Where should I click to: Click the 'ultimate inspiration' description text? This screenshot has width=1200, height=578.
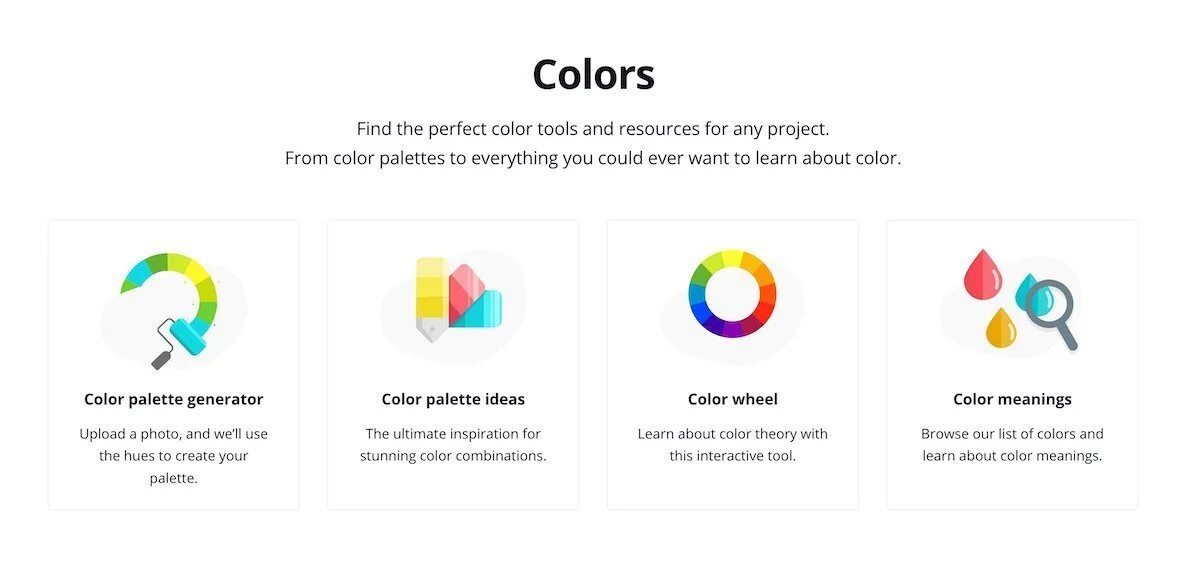[x=453, y=445]
